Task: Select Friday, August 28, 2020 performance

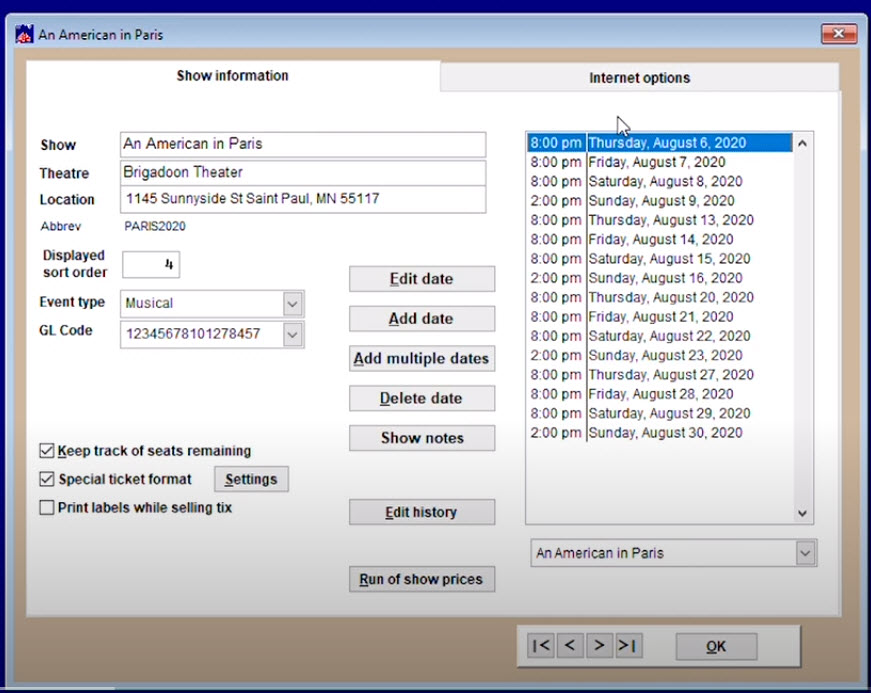Action: tap(659, 394)
